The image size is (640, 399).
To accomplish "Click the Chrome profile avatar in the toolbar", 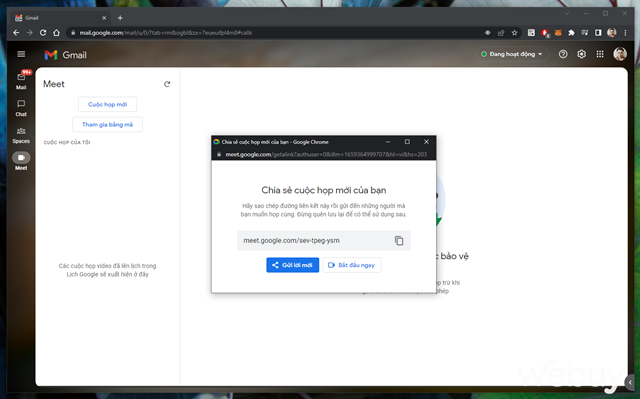I will (611, 33).
